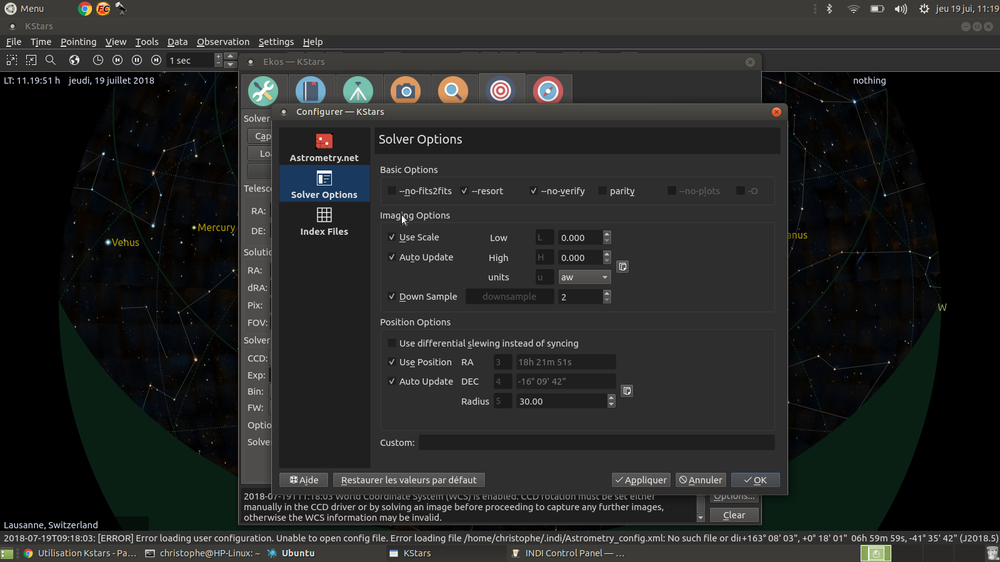Open the sound volume indicator
The image size is (1000, 562).
click(x=901, y=9)
